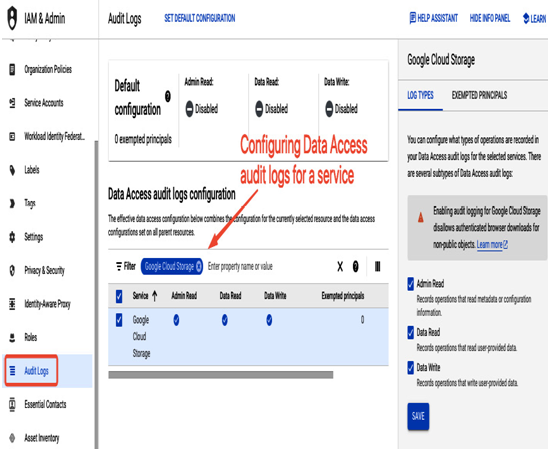Click the horizontal scrollbar under the table
The width and height of the screenshot is (554, 458).
pyautogui.click(x=220, y=375)
